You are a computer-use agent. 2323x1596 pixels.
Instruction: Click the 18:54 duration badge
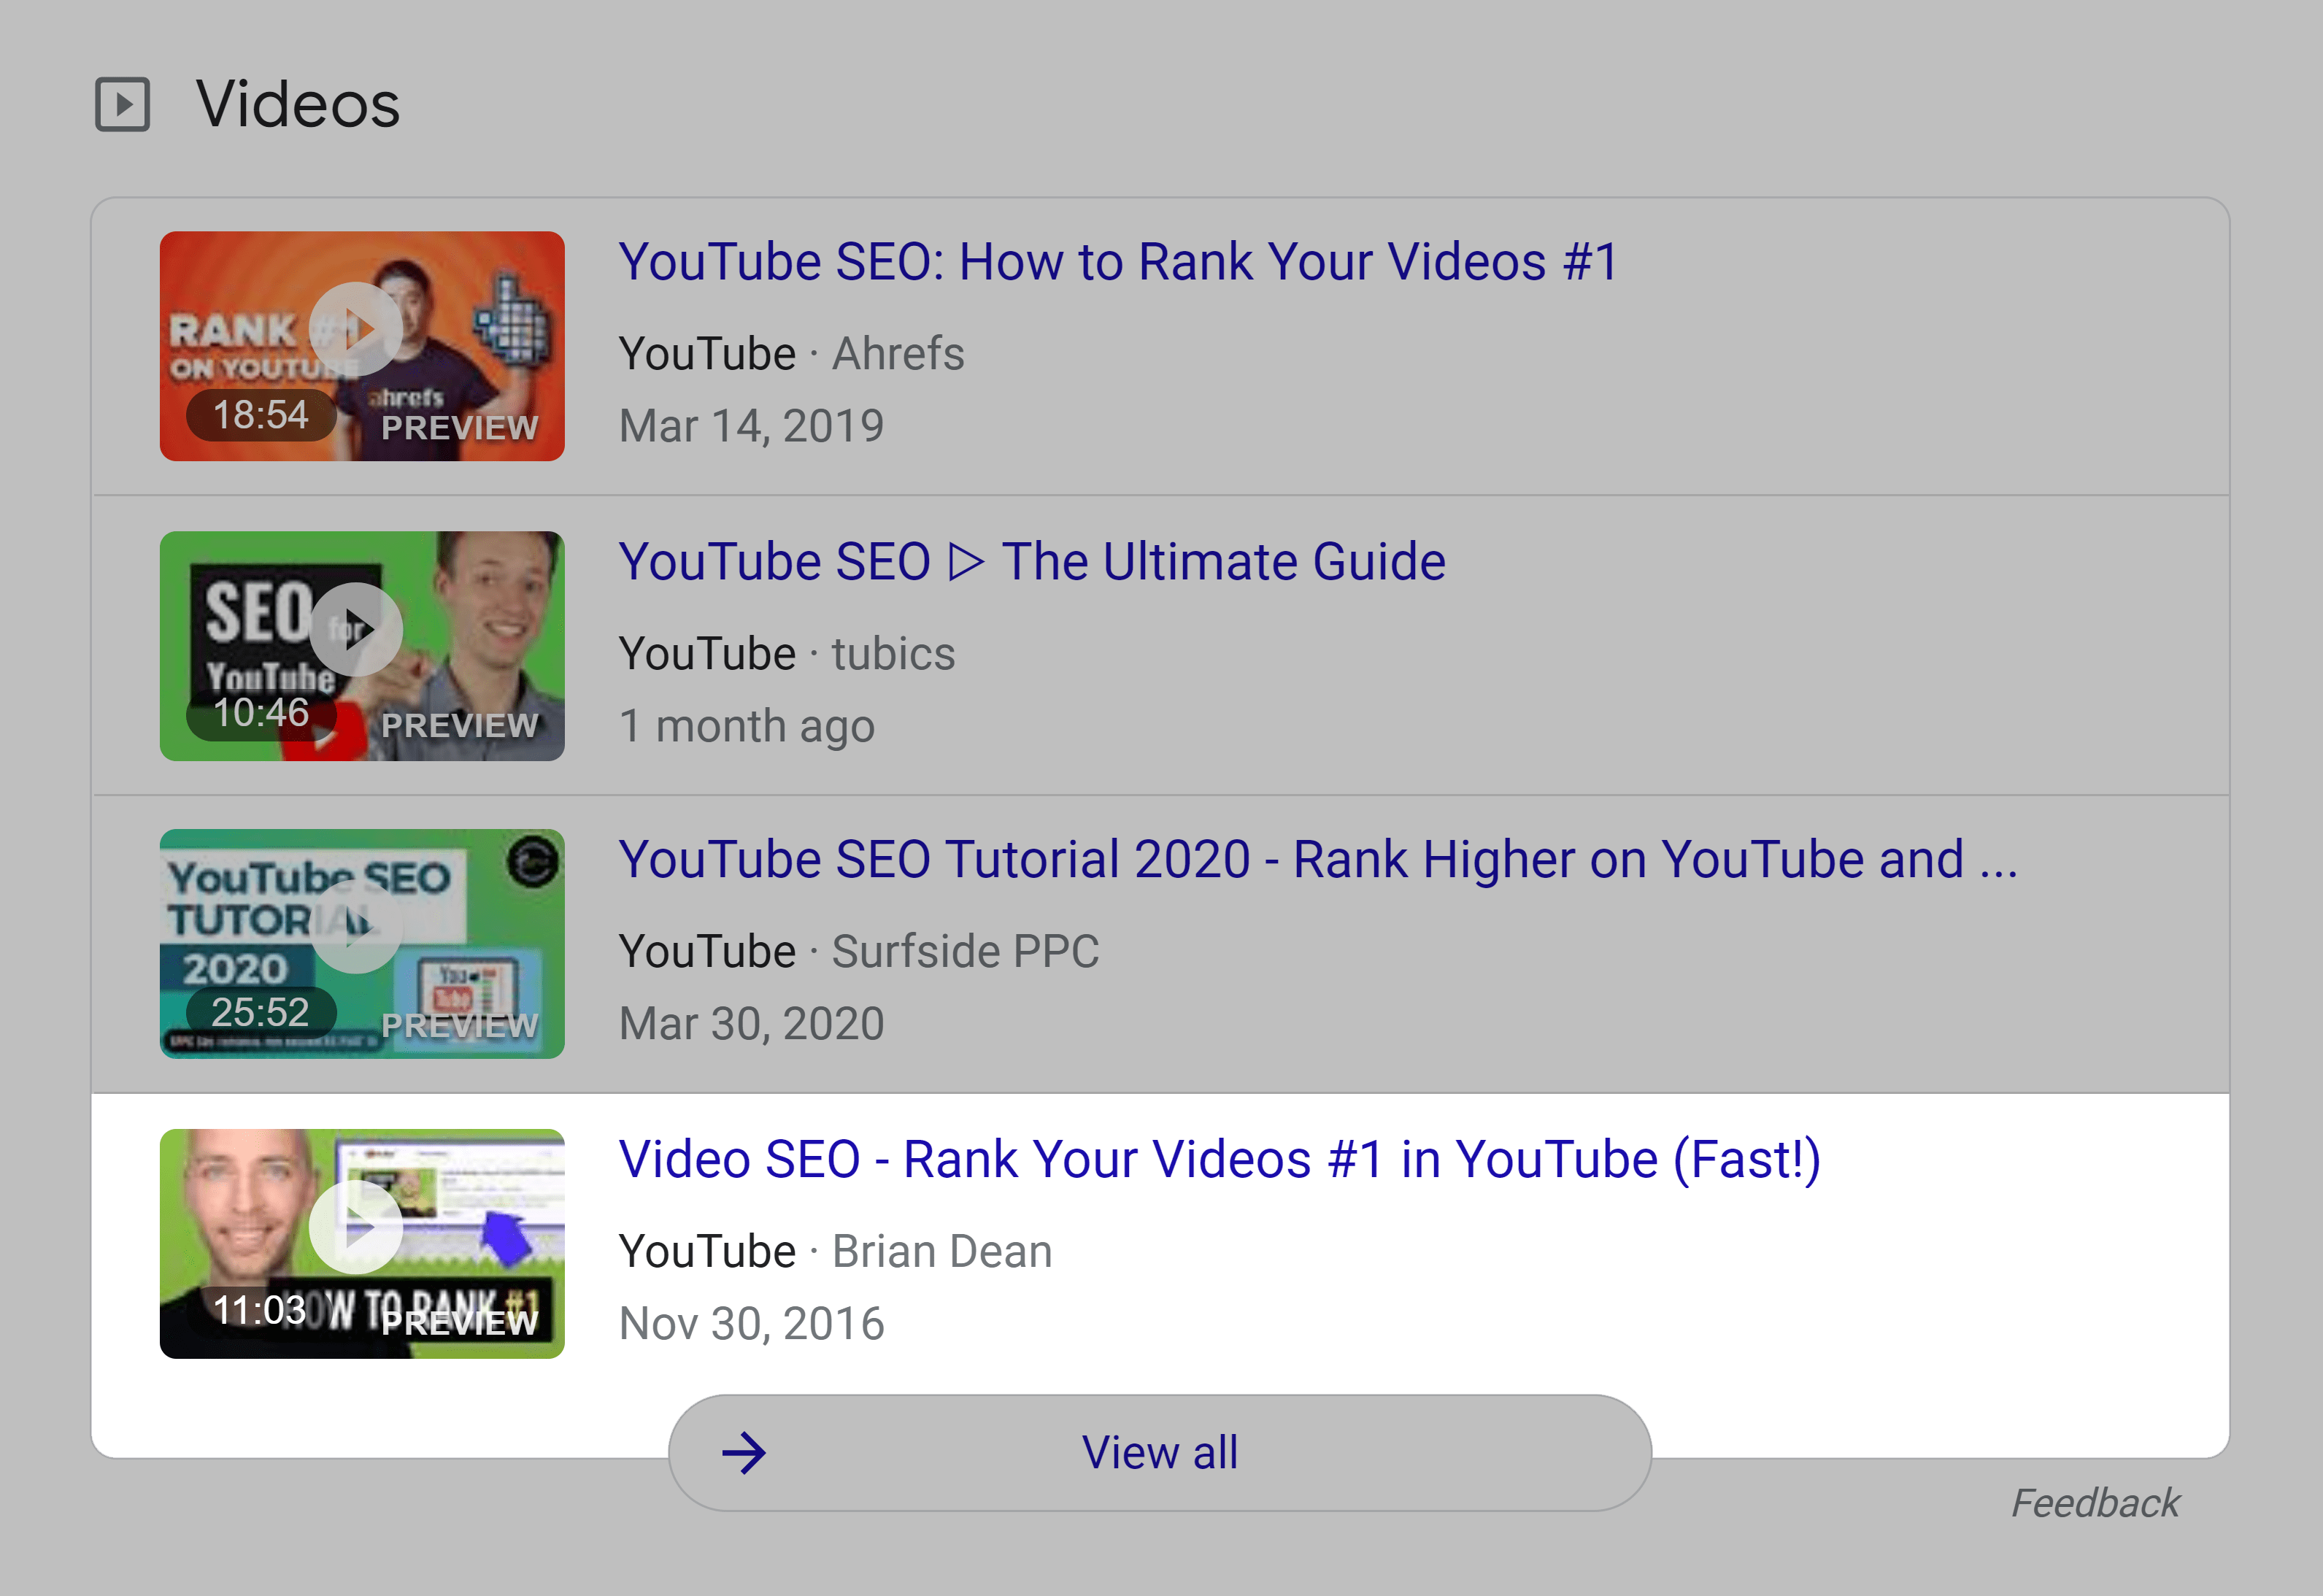click(261, 414)
